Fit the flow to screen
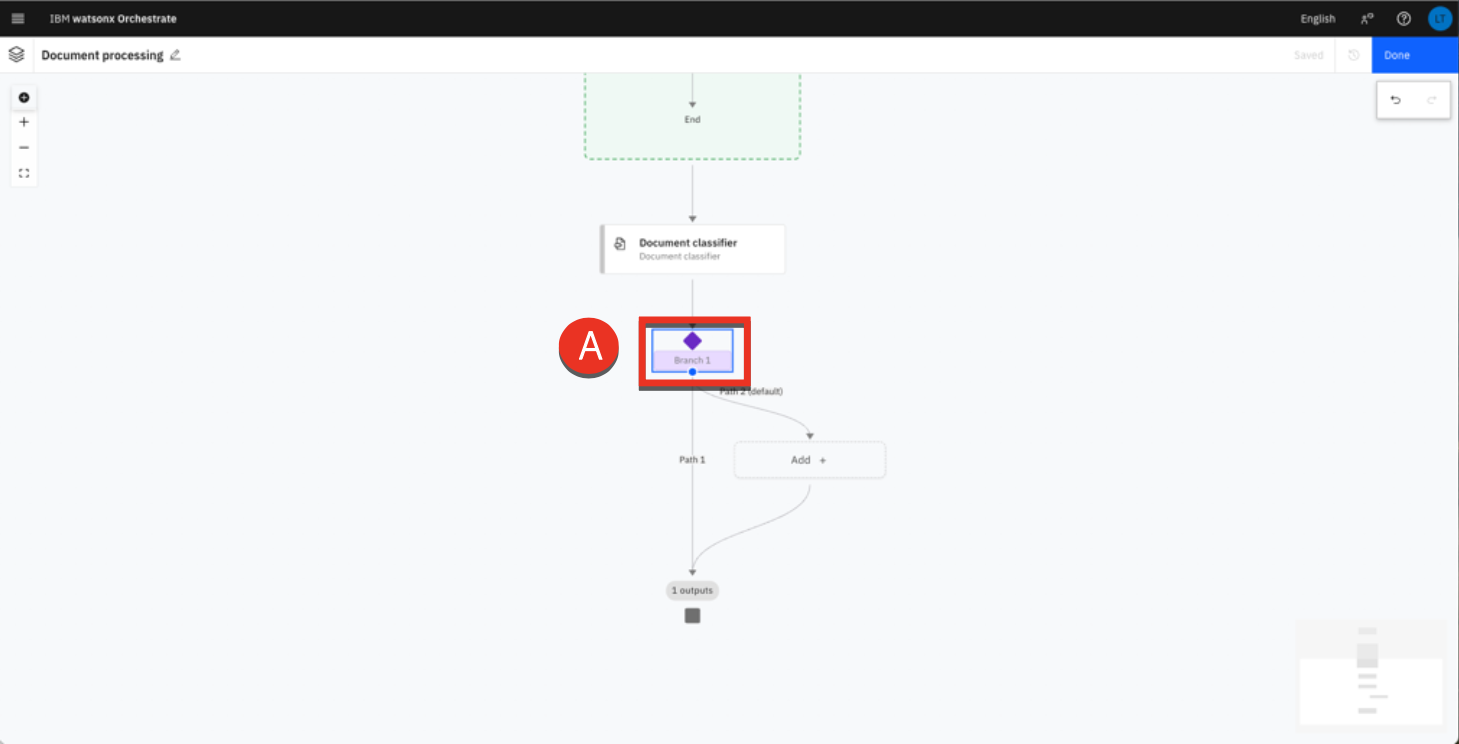 tap(24, 173)
